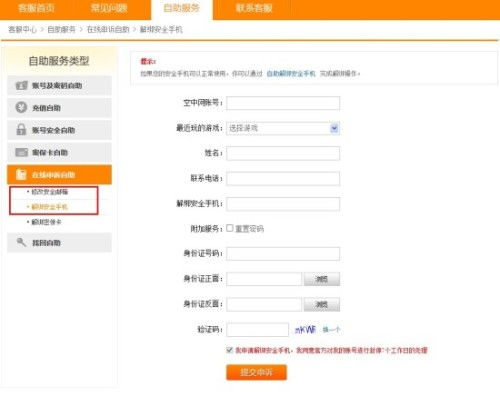500x396 pixels.
Task: Browse for 身份证正面 image file
Action: (x=322, y=279)
